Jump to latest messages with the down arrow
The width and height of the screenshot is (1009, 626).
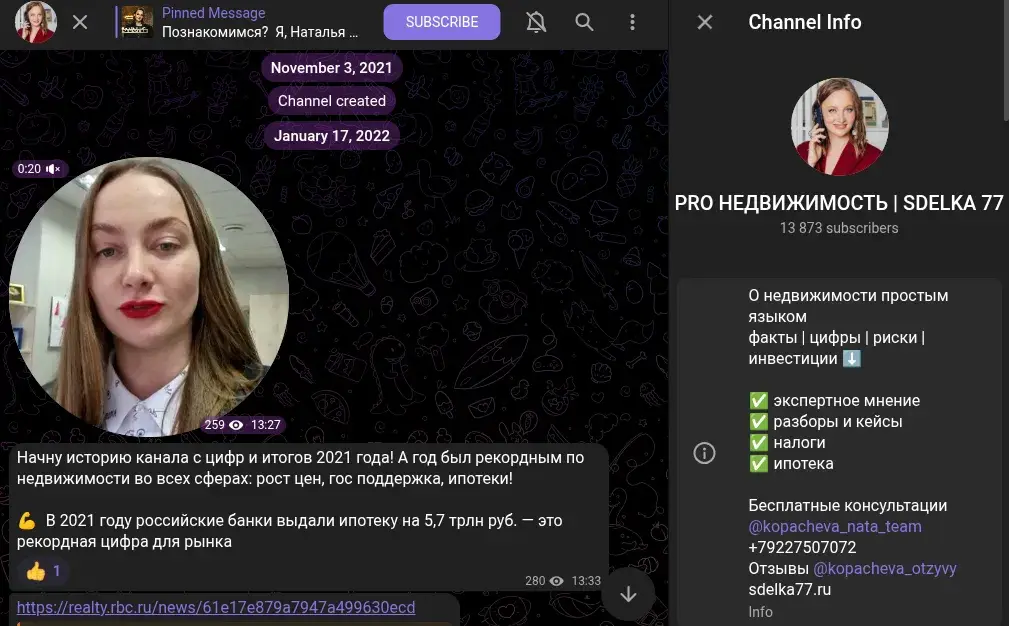628,594
